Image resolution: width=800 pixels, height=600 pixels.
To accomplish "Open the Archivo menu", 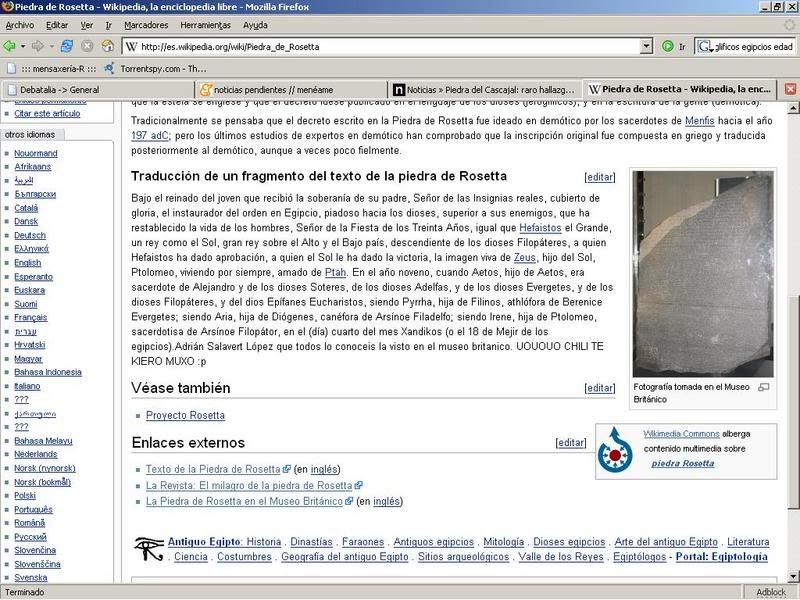I will click(x=20, y=25).
